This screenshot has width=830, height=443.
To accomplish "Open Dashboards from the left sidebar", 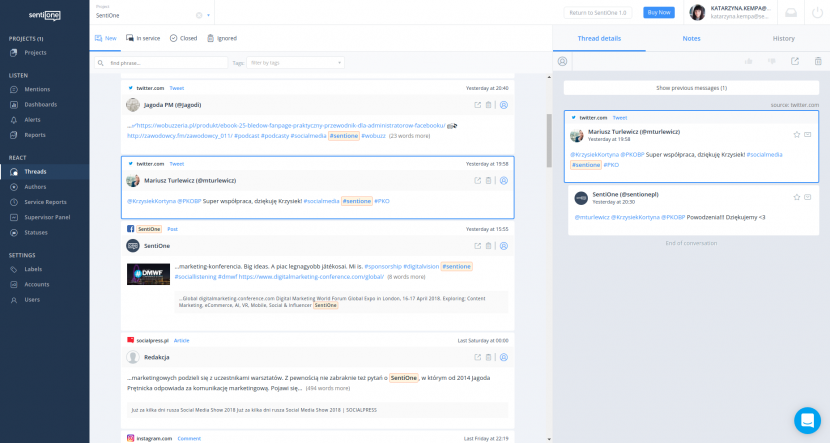I will point(40,104).
